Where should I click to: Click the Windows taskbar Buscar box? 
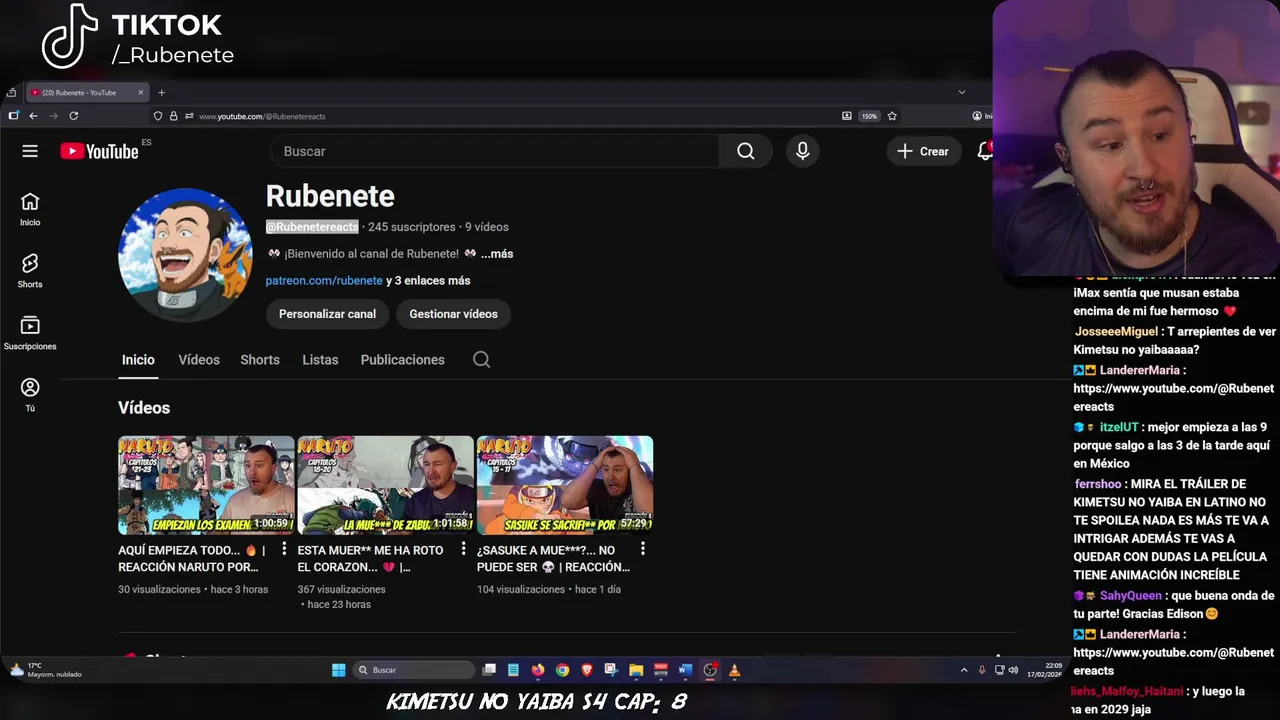point(414,670)
